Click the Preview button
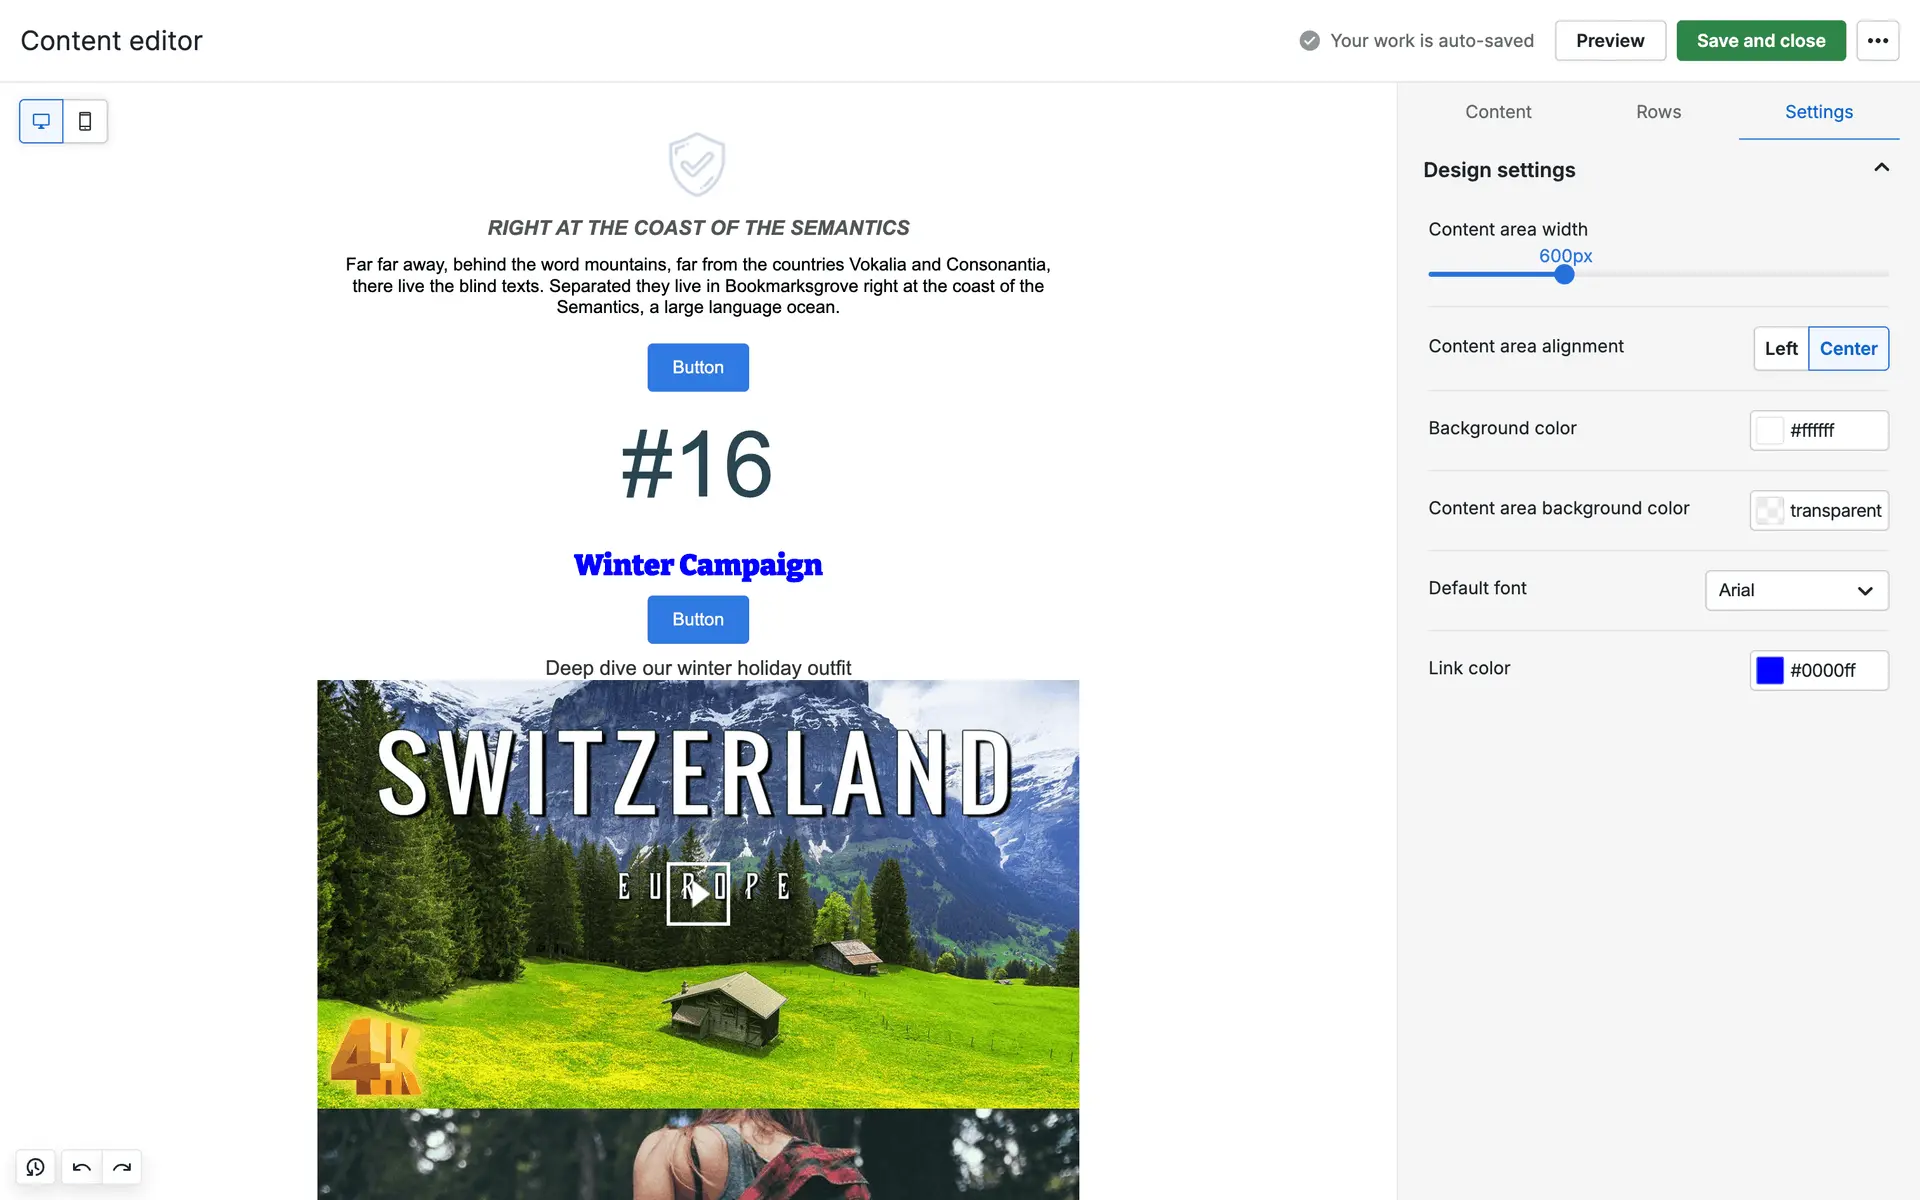Viewport: 1920px width, 1200px height. [x=1609, y=41]
